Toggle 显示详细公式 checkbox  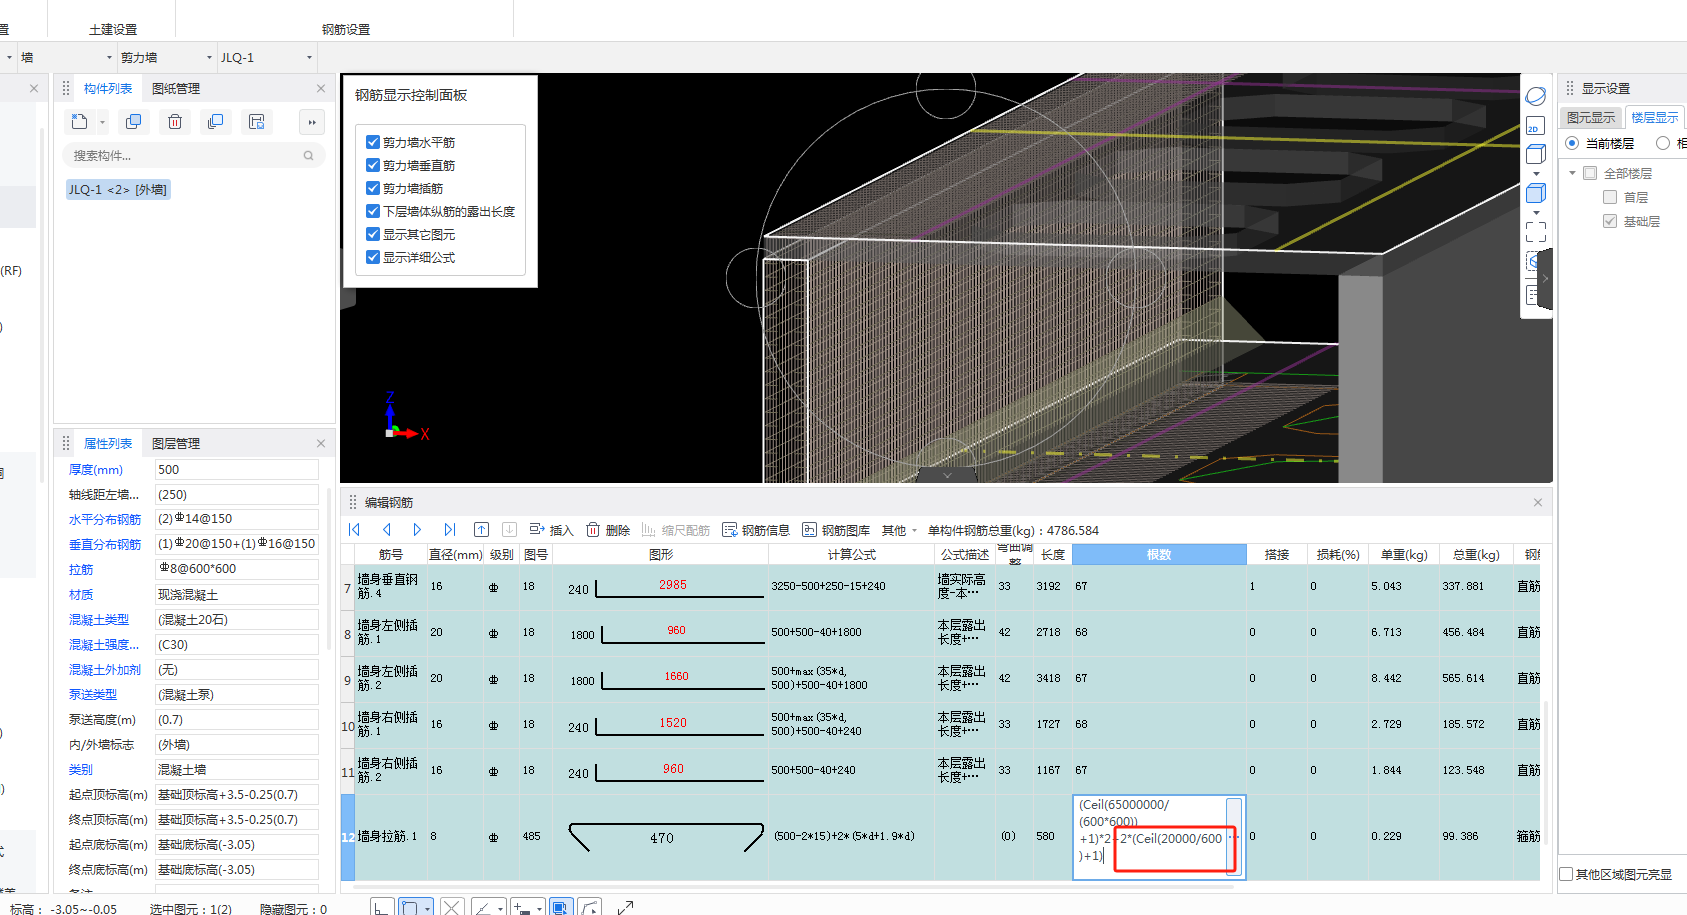pyautogui.click(x=373, y=257)
